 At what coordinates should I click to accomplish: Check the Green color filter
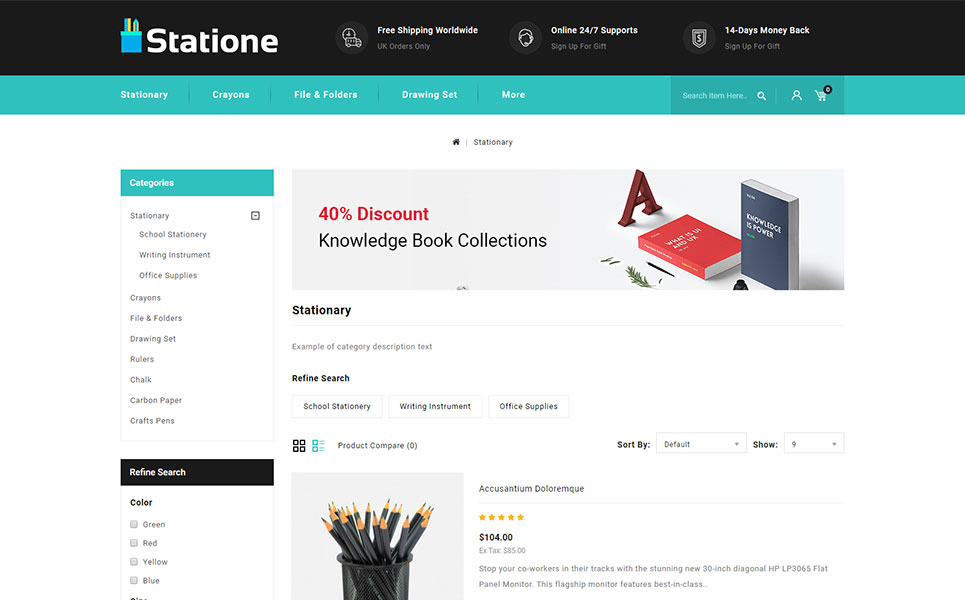134,524
